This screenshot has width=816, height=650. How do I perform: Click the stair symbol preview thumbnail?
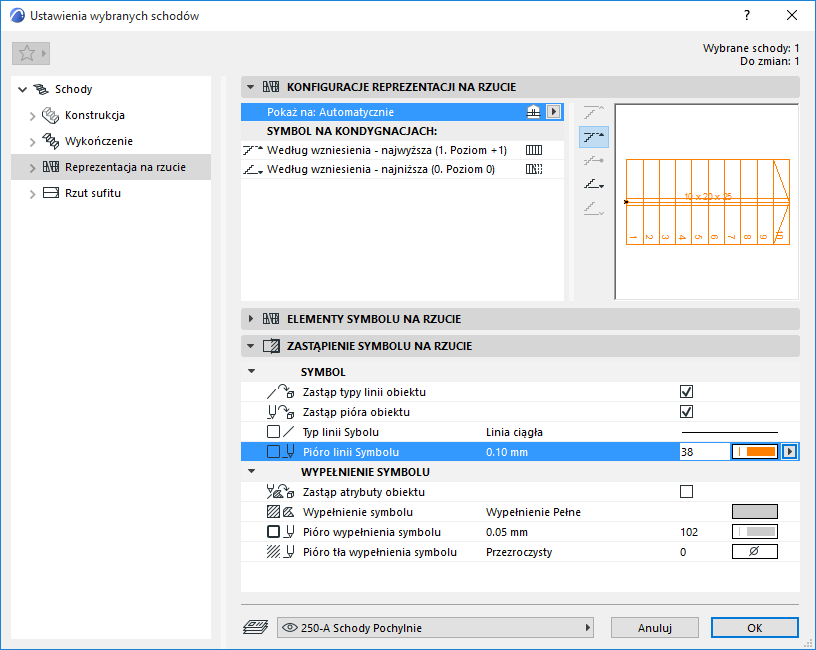[x=707, y=201]
